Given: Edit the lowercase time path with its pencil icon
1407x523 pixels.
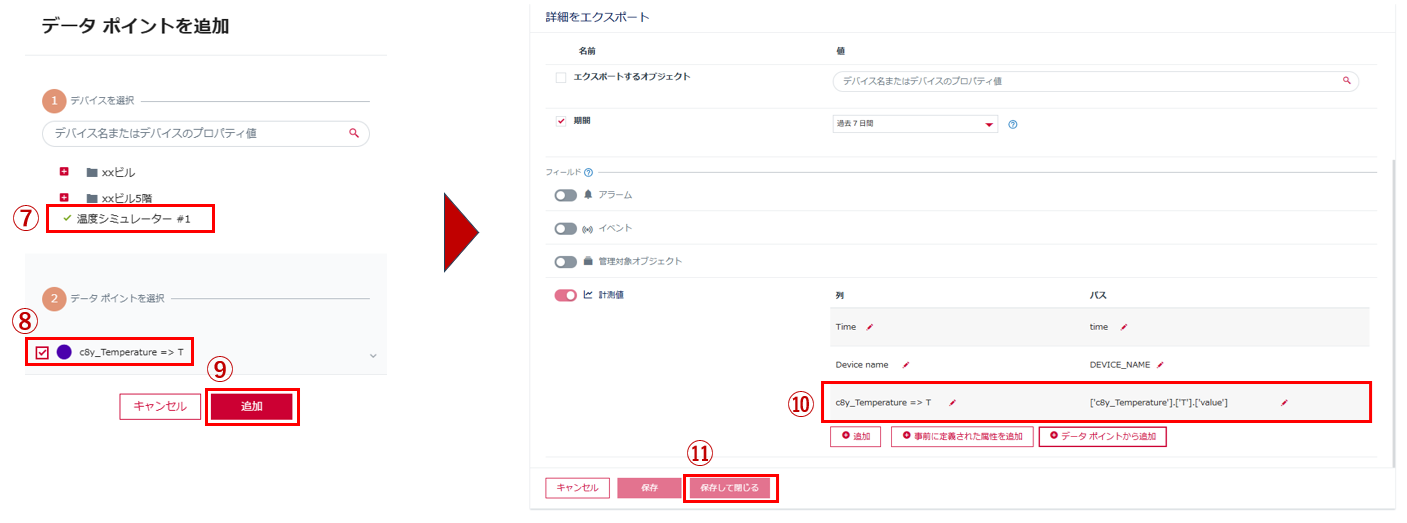Looking at the screenshot, I should coord(1124,327).
